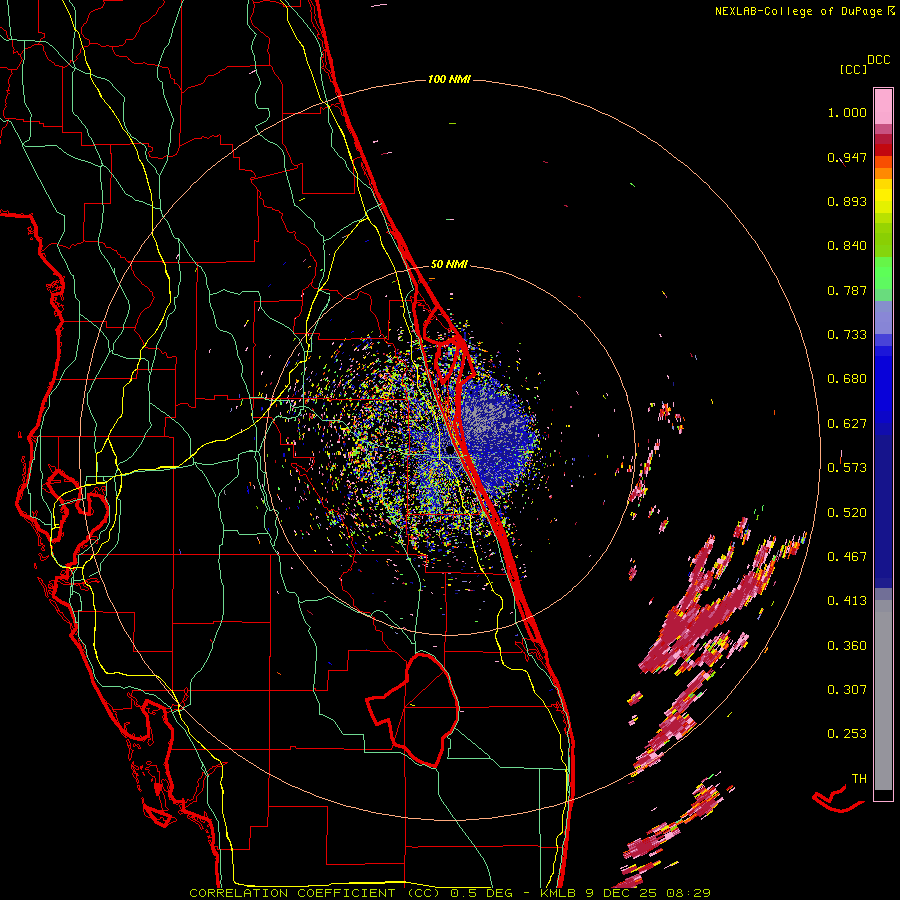This screenshot has width=900, height=900.
Task: Click the 0.307 legend value
Action: click(847, 690)
